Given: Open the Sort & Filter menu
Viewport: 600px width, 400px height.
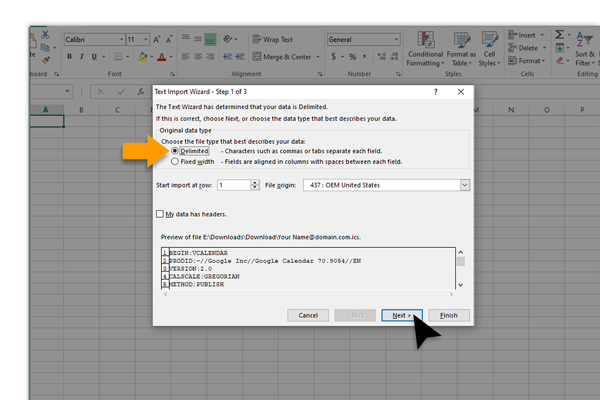Looking at the screenshot, I should coord(585,49).
